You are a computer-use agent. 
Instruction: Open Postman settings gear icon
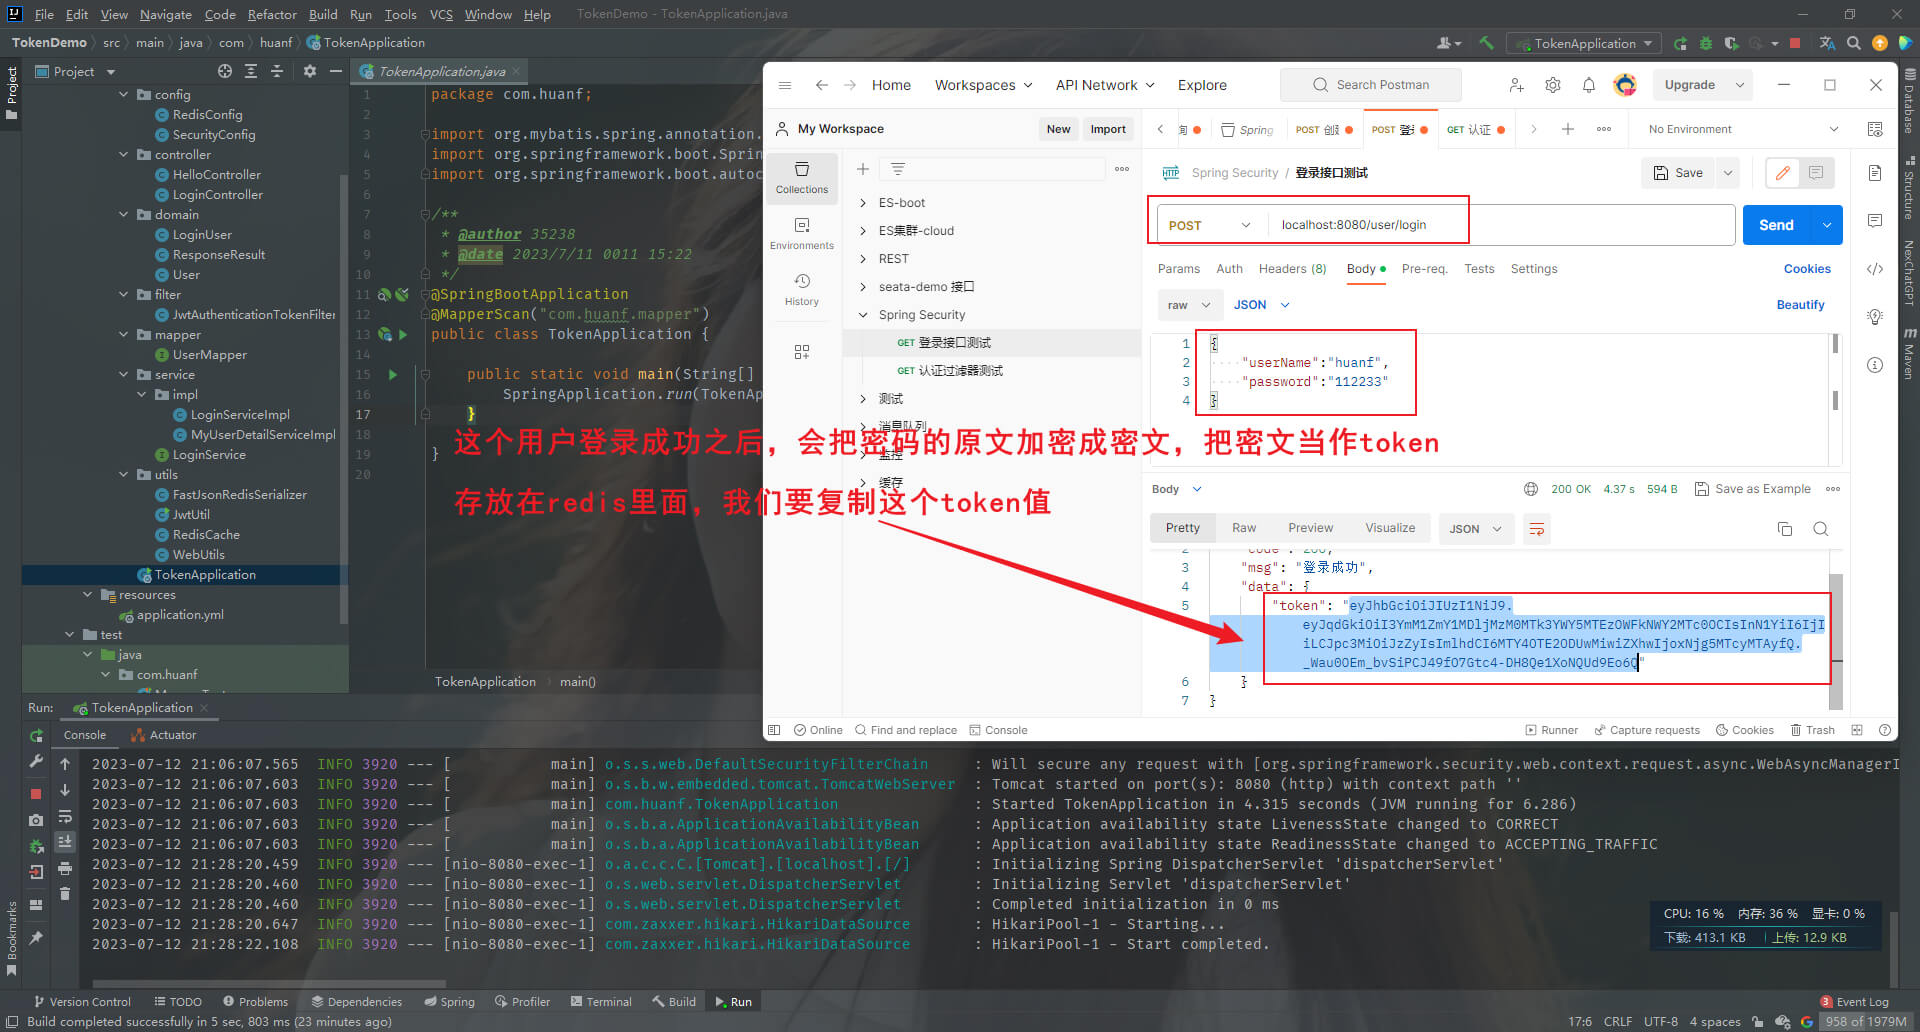click(x=1552, y=85)
